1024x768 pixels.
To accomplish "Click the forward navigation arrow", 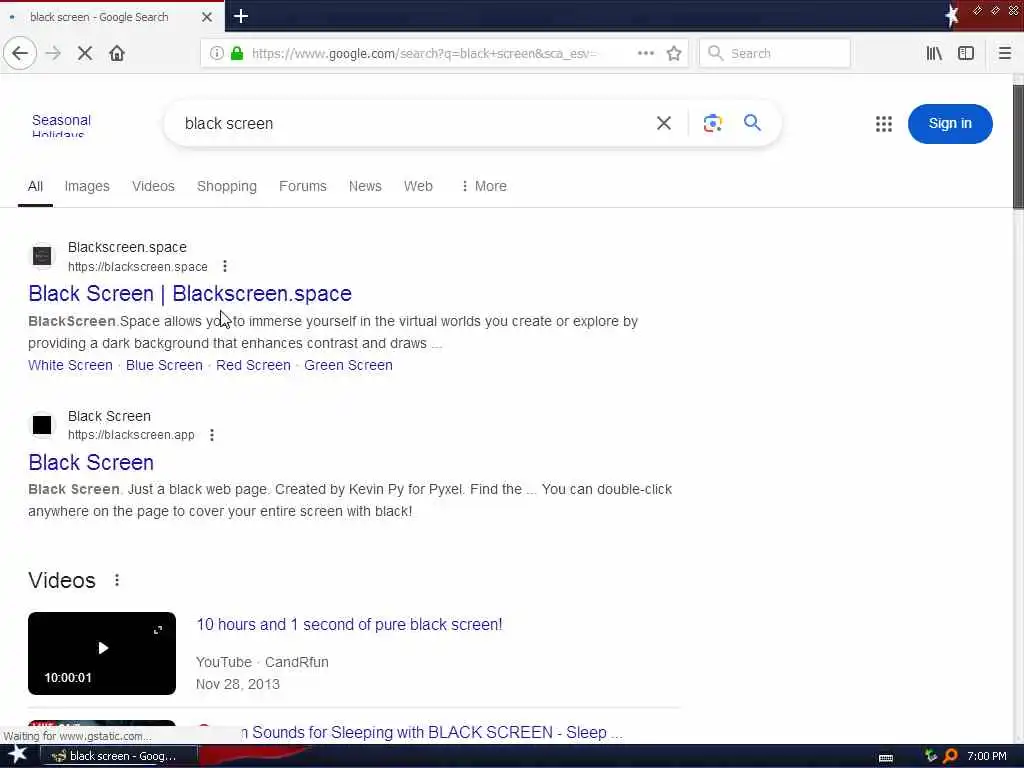I will [x=54, y=54].
